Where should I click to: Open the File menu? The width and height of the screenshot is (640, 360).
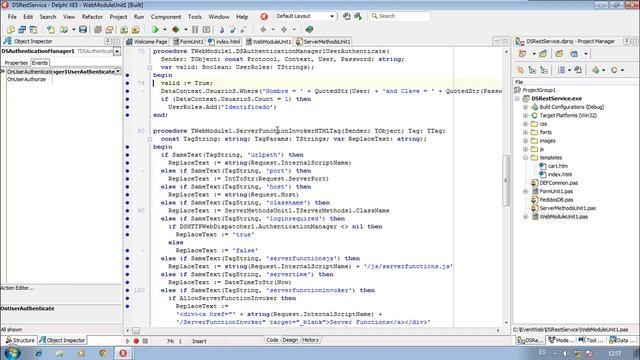12,17
